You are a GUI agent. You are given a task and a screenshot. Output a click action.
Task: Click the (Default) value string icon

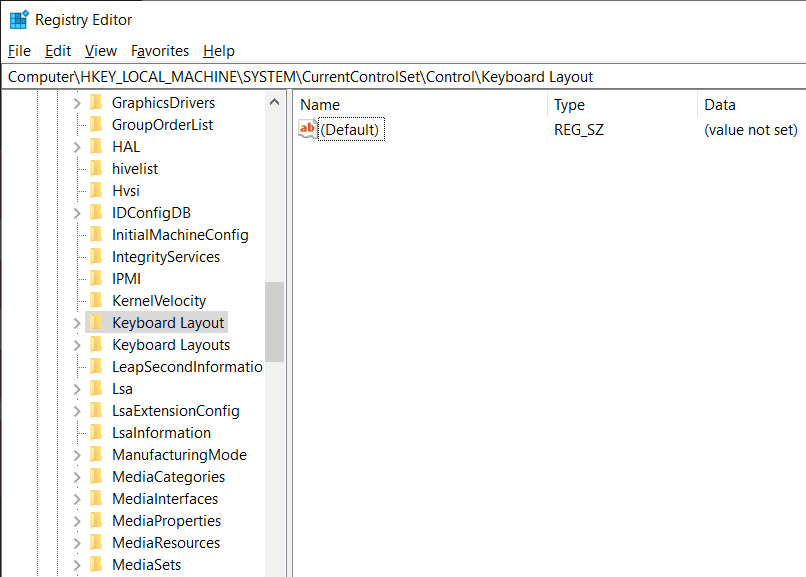point(307,129)
